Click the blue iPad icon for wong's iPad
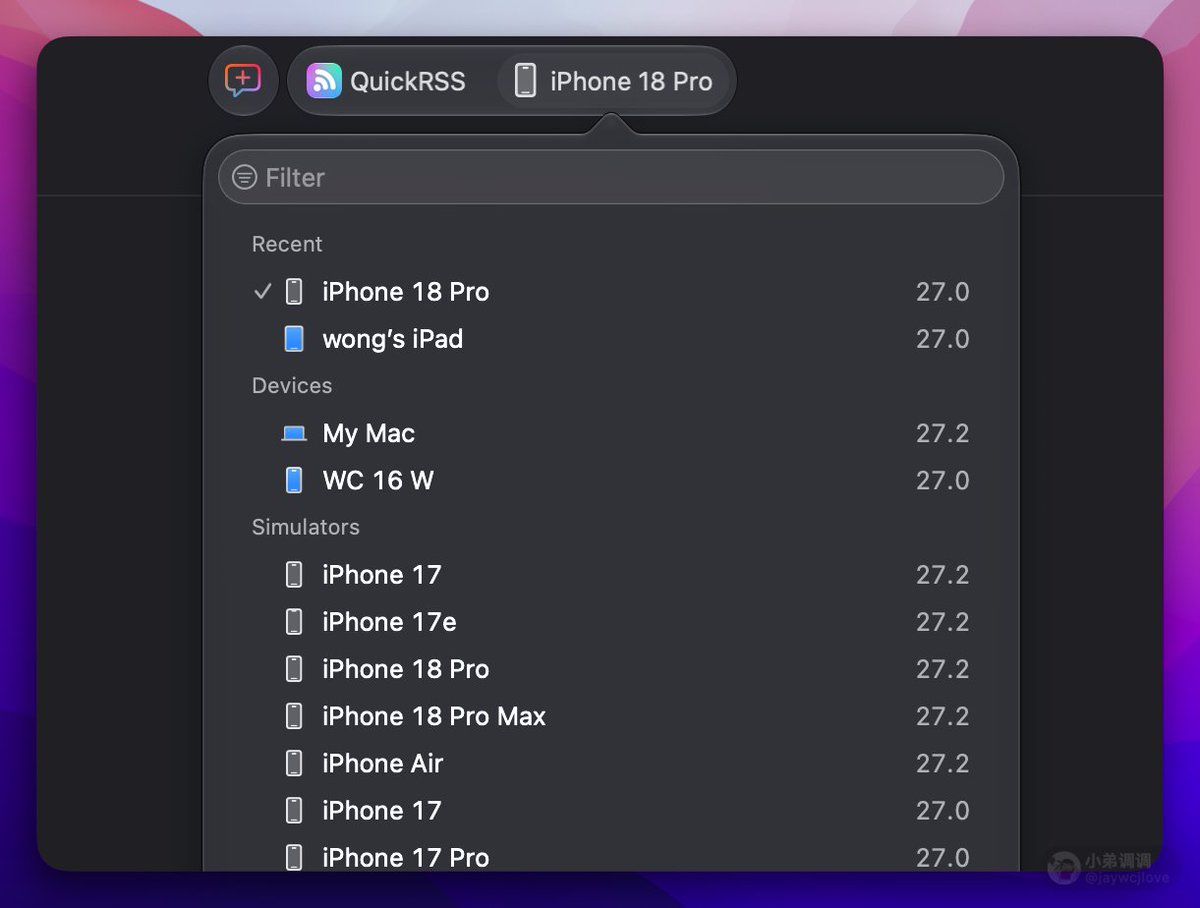The width and height of the screenshot is (1200, 908). coord(294,339)
